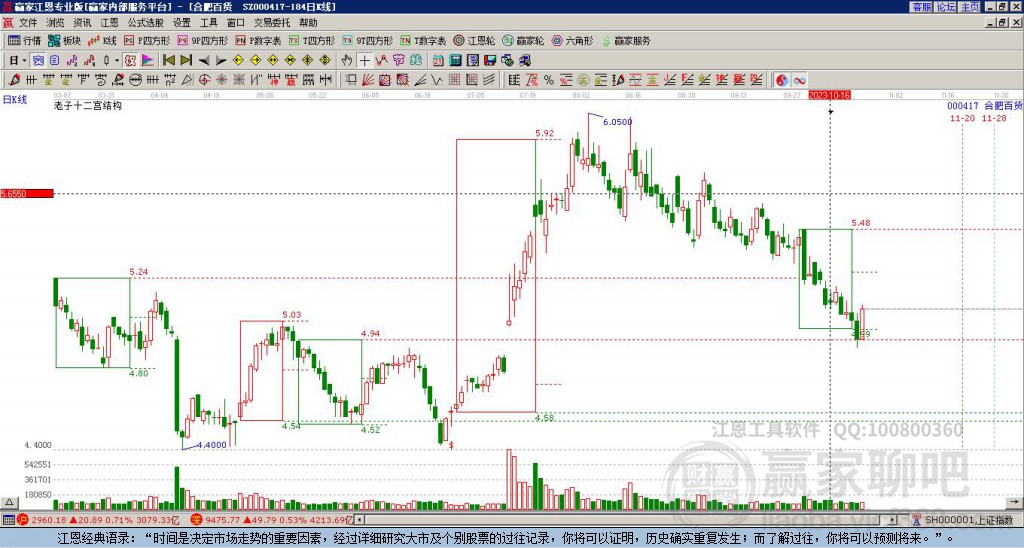Click the 000417 合肥百货 stock label
1024x548 pixels.
pos(985,105)
